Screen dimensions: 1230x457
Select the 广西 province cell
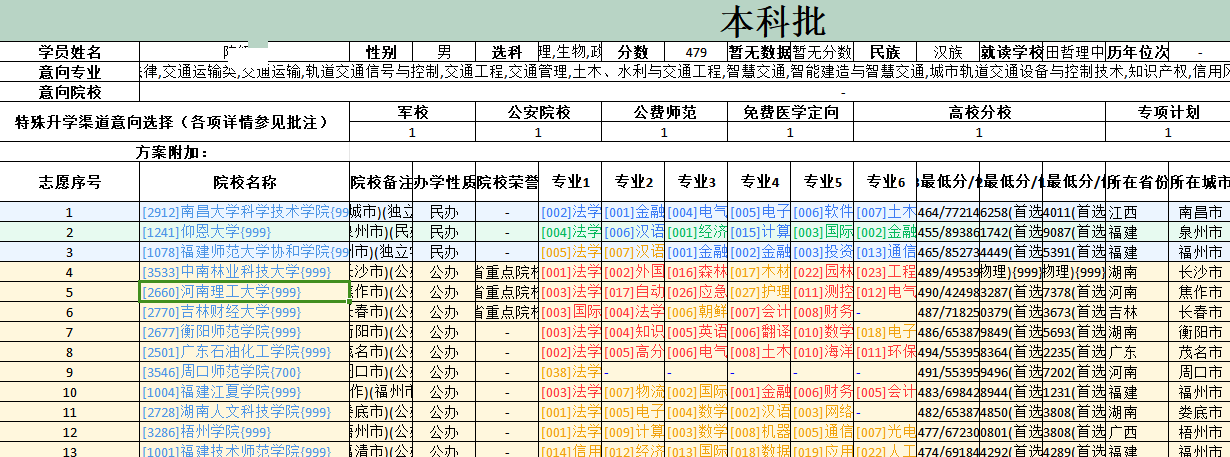point(1137,432)
